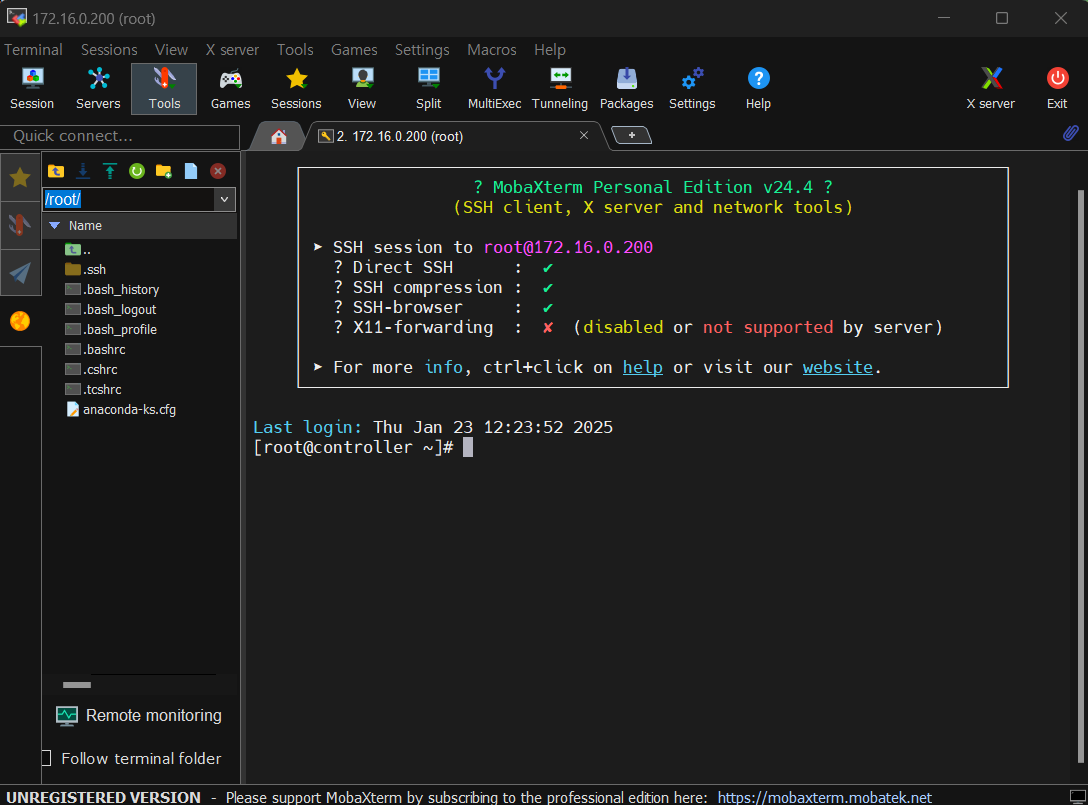The image size is (1088, 805).
Task: Click the file list horizontal scrollbar thumb
Action: pos(76,685)
